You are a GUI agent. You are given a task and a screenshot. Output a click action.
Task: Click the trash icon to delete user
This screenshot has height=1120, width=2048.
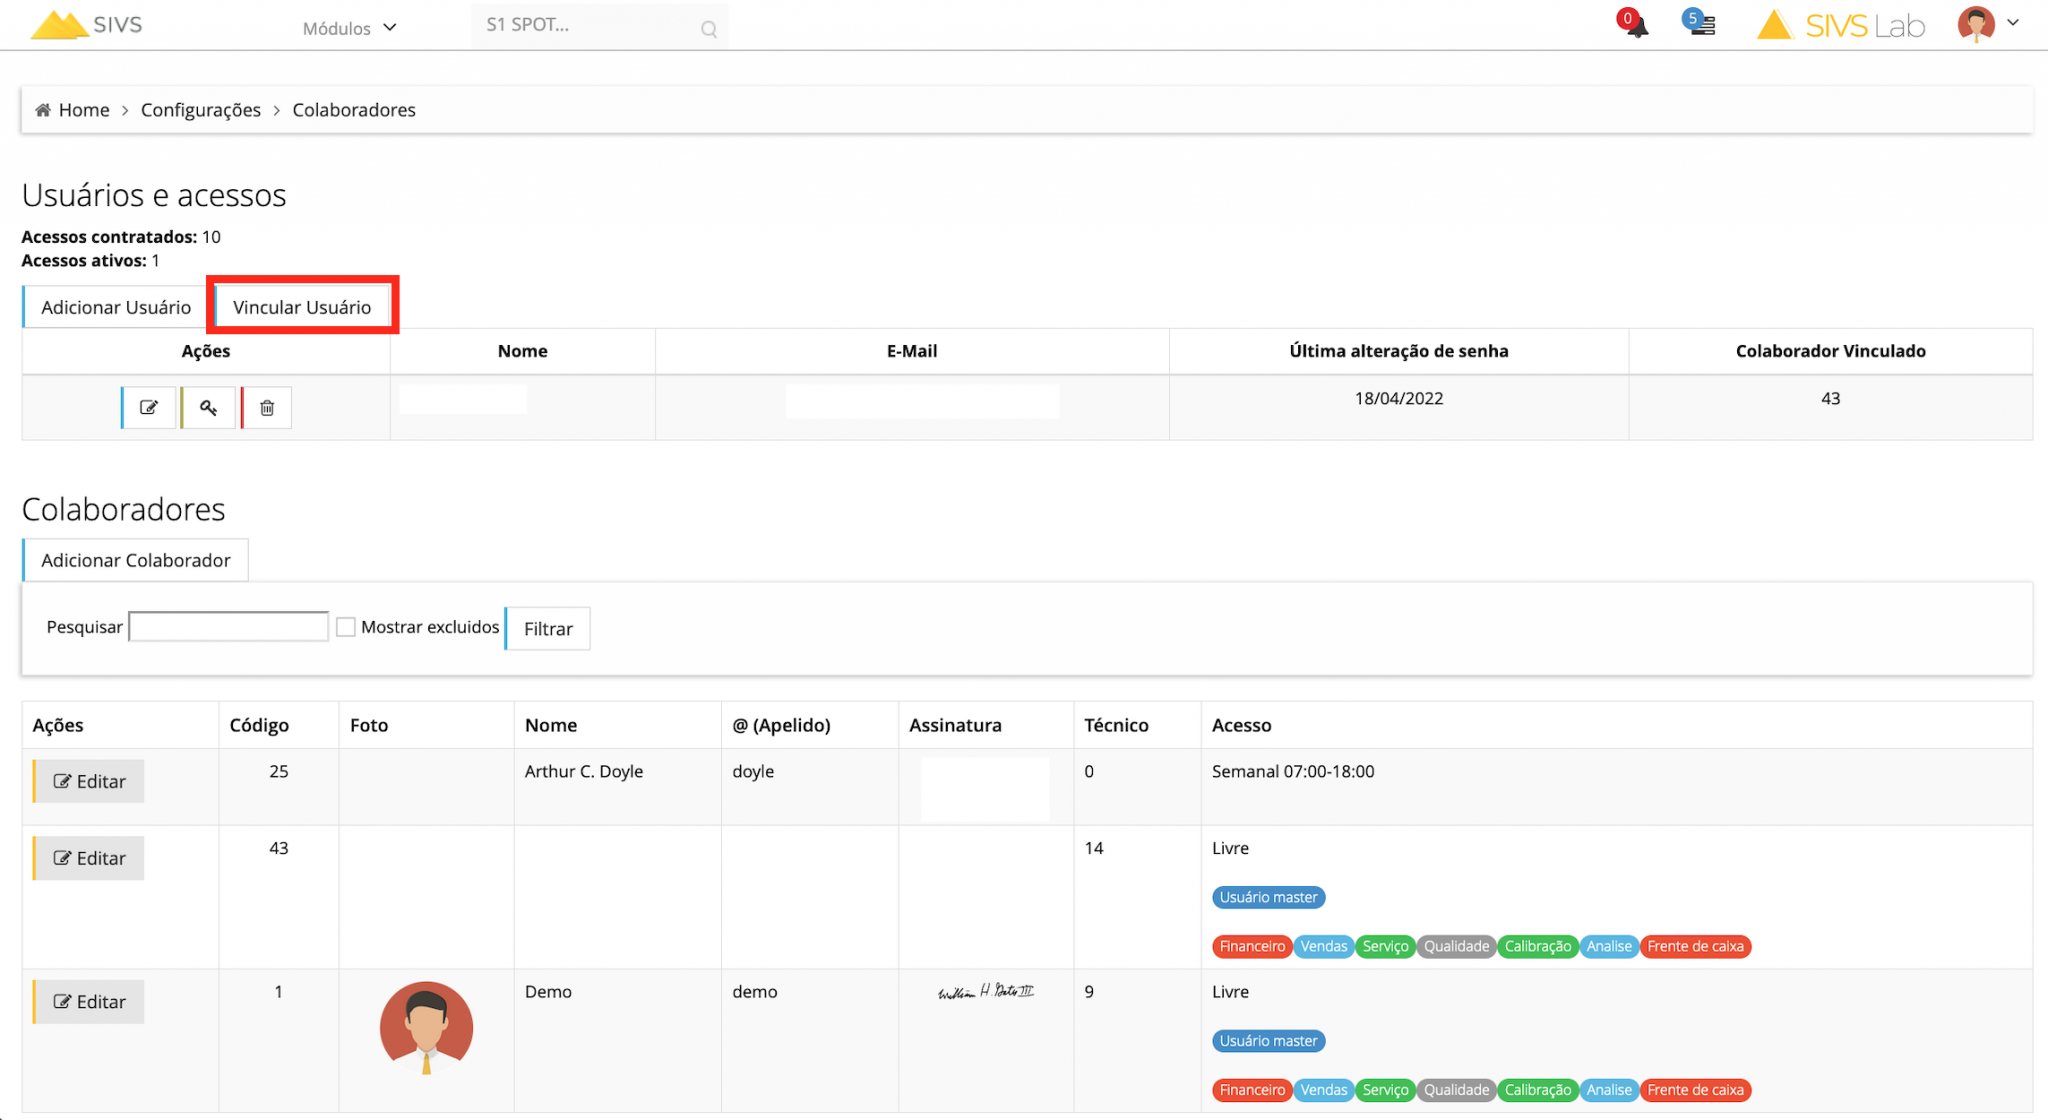tap(267, 407)
